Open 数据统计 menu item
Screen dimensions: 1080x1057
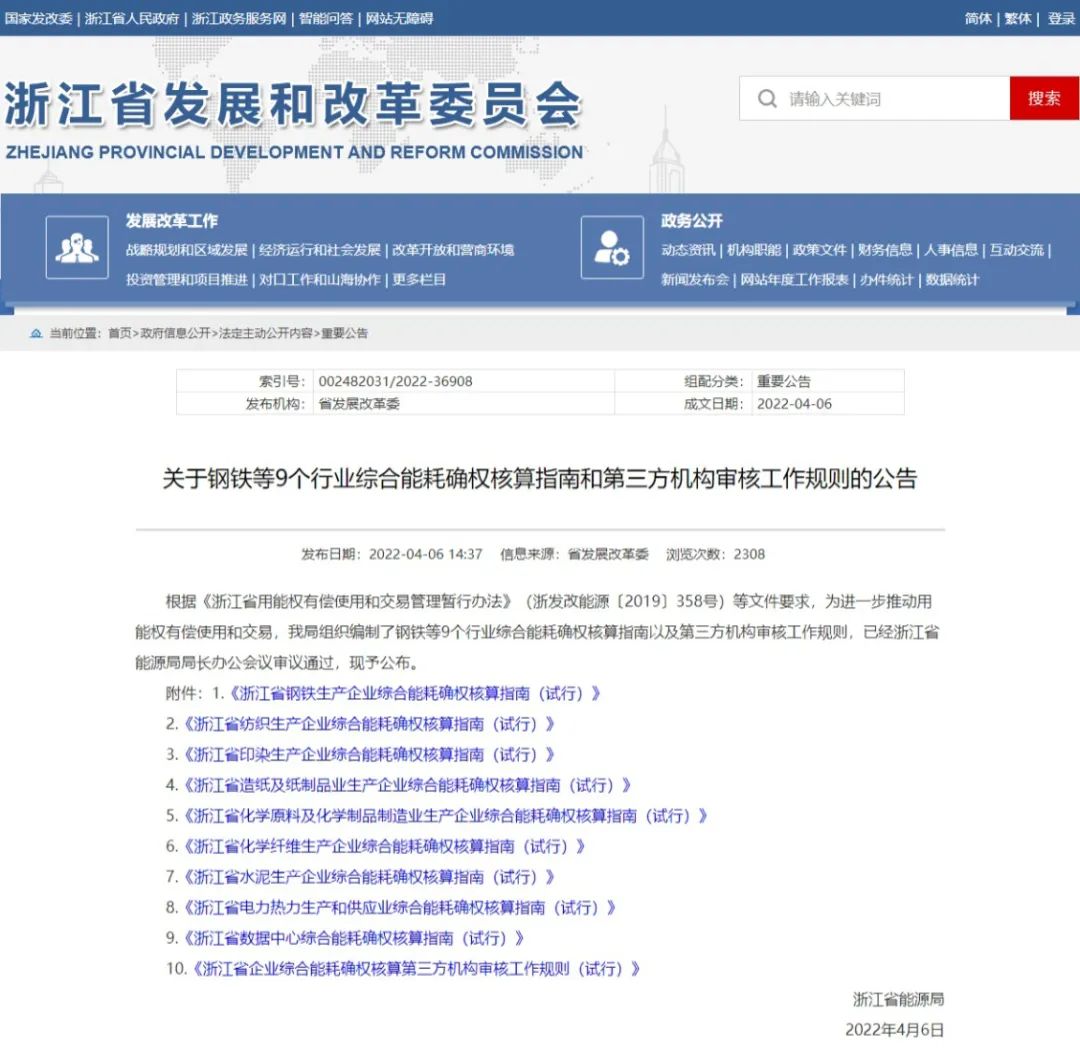click(952, 280)
